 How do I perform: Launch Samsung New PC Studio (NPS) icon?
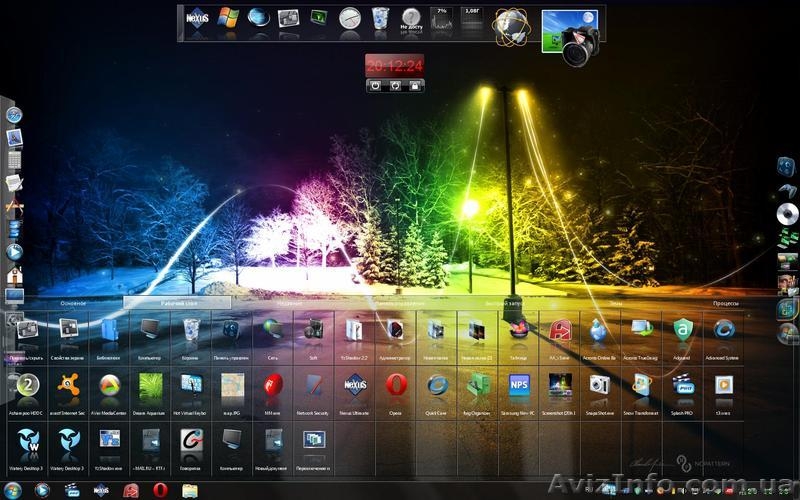519,384
